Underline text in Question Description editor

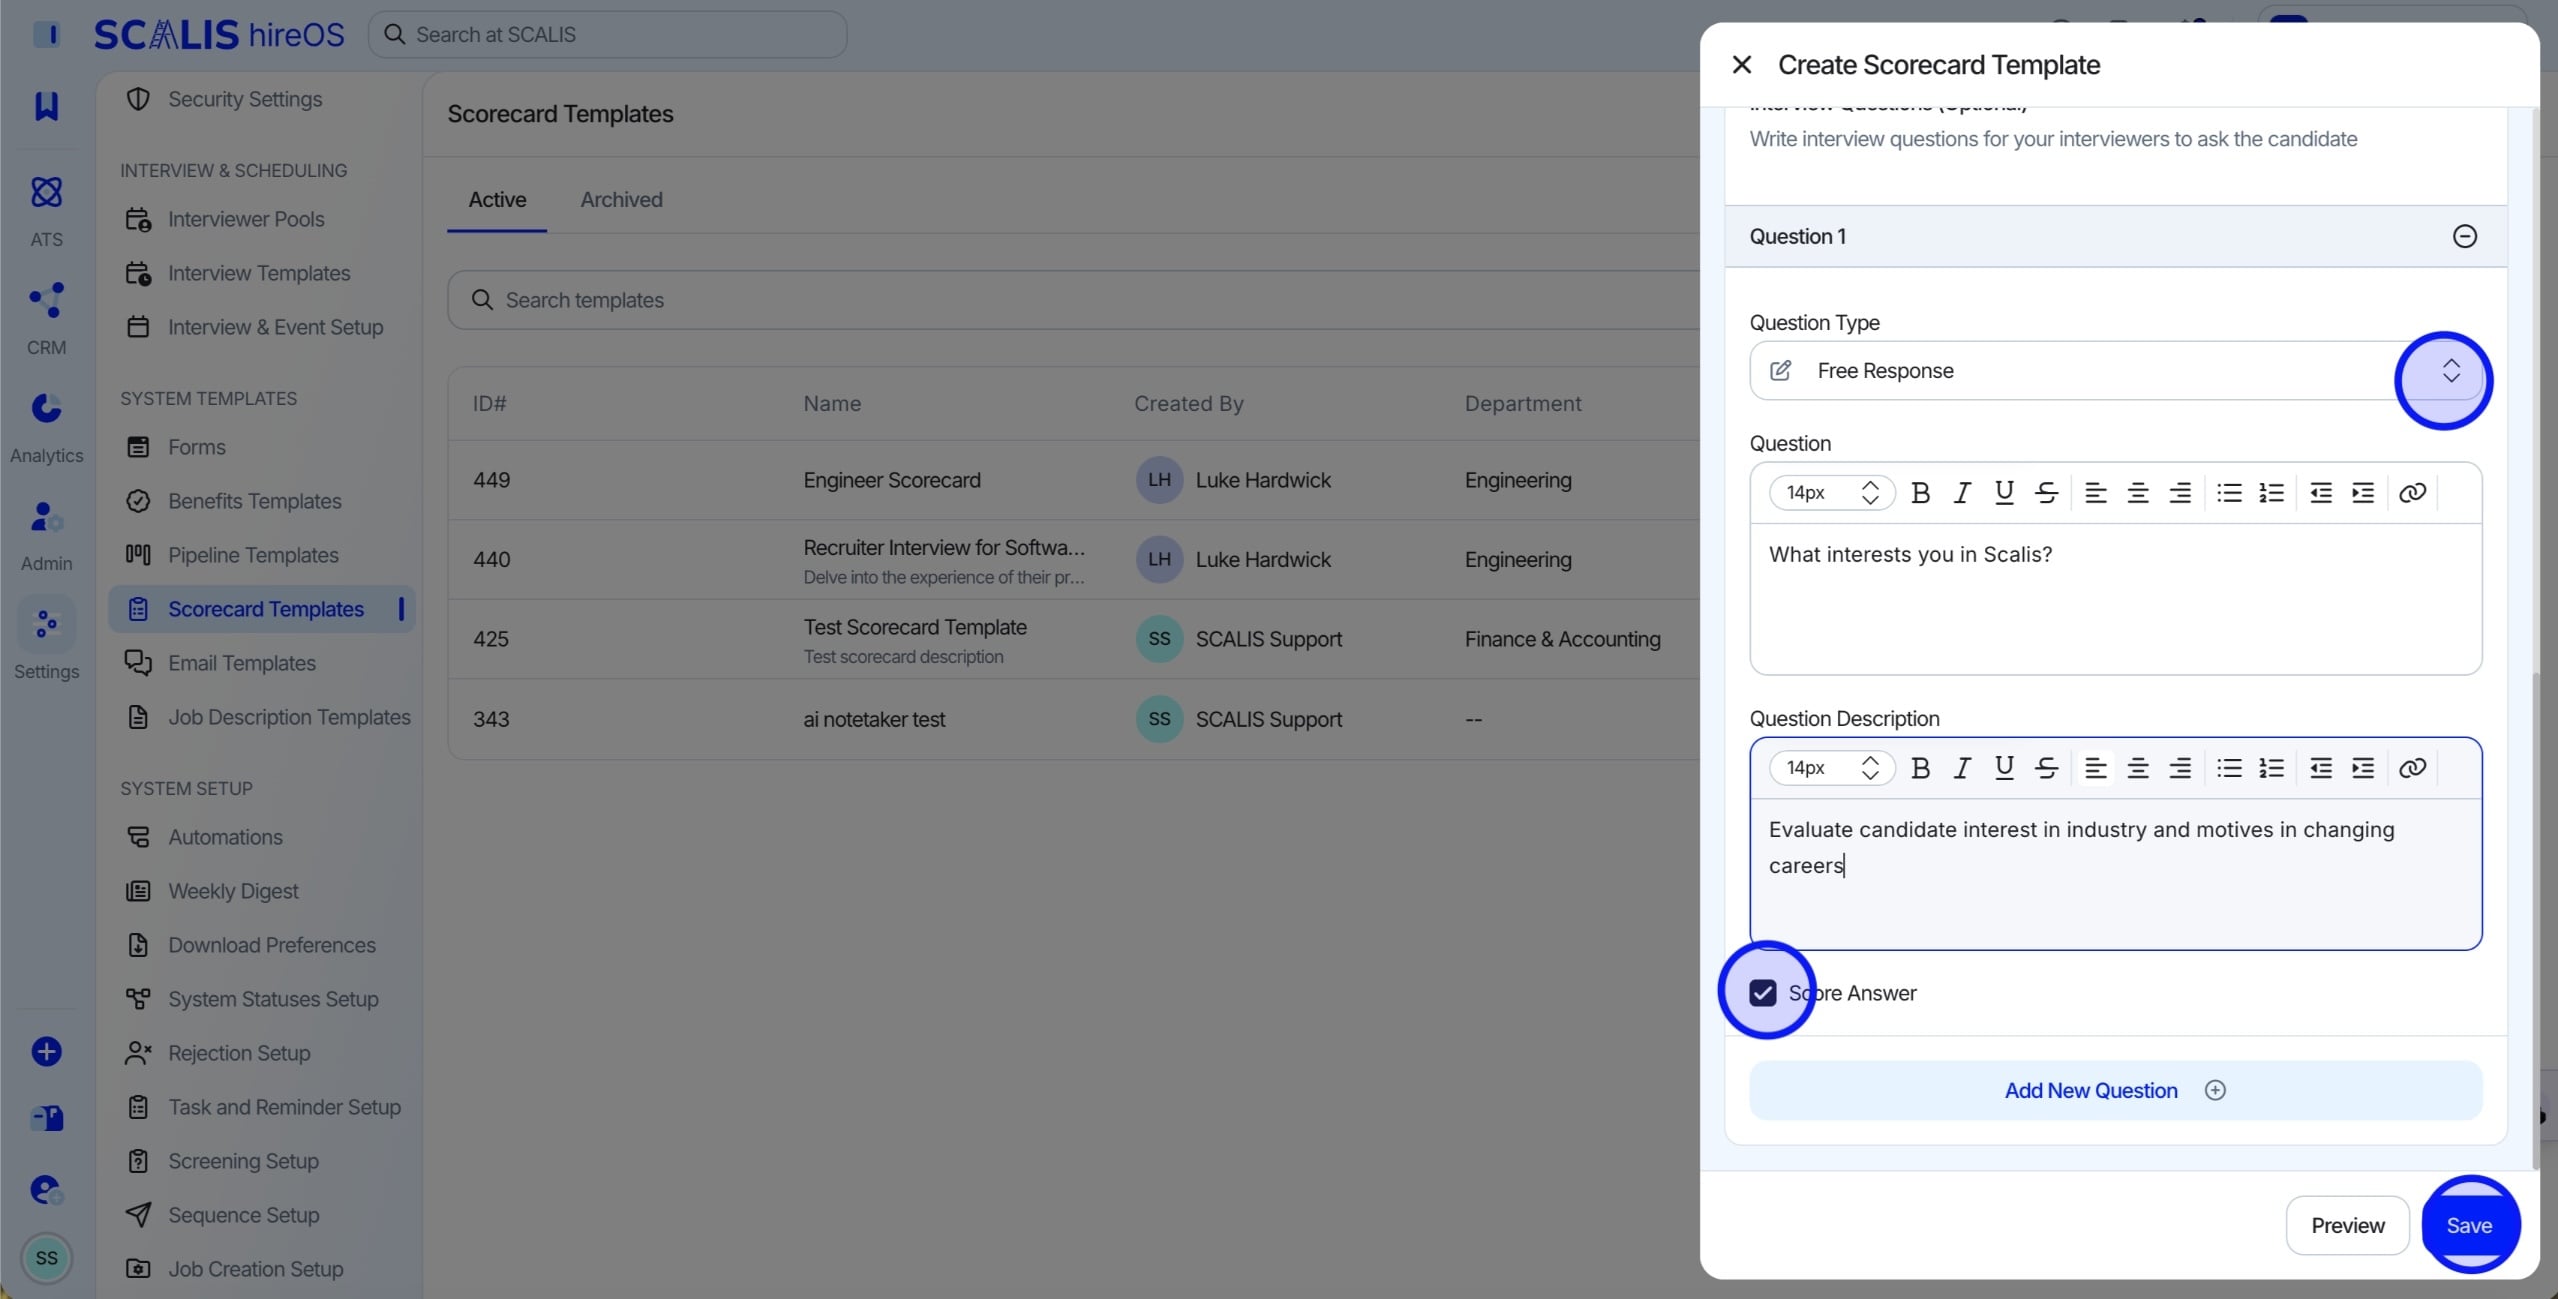point(2004,767)
